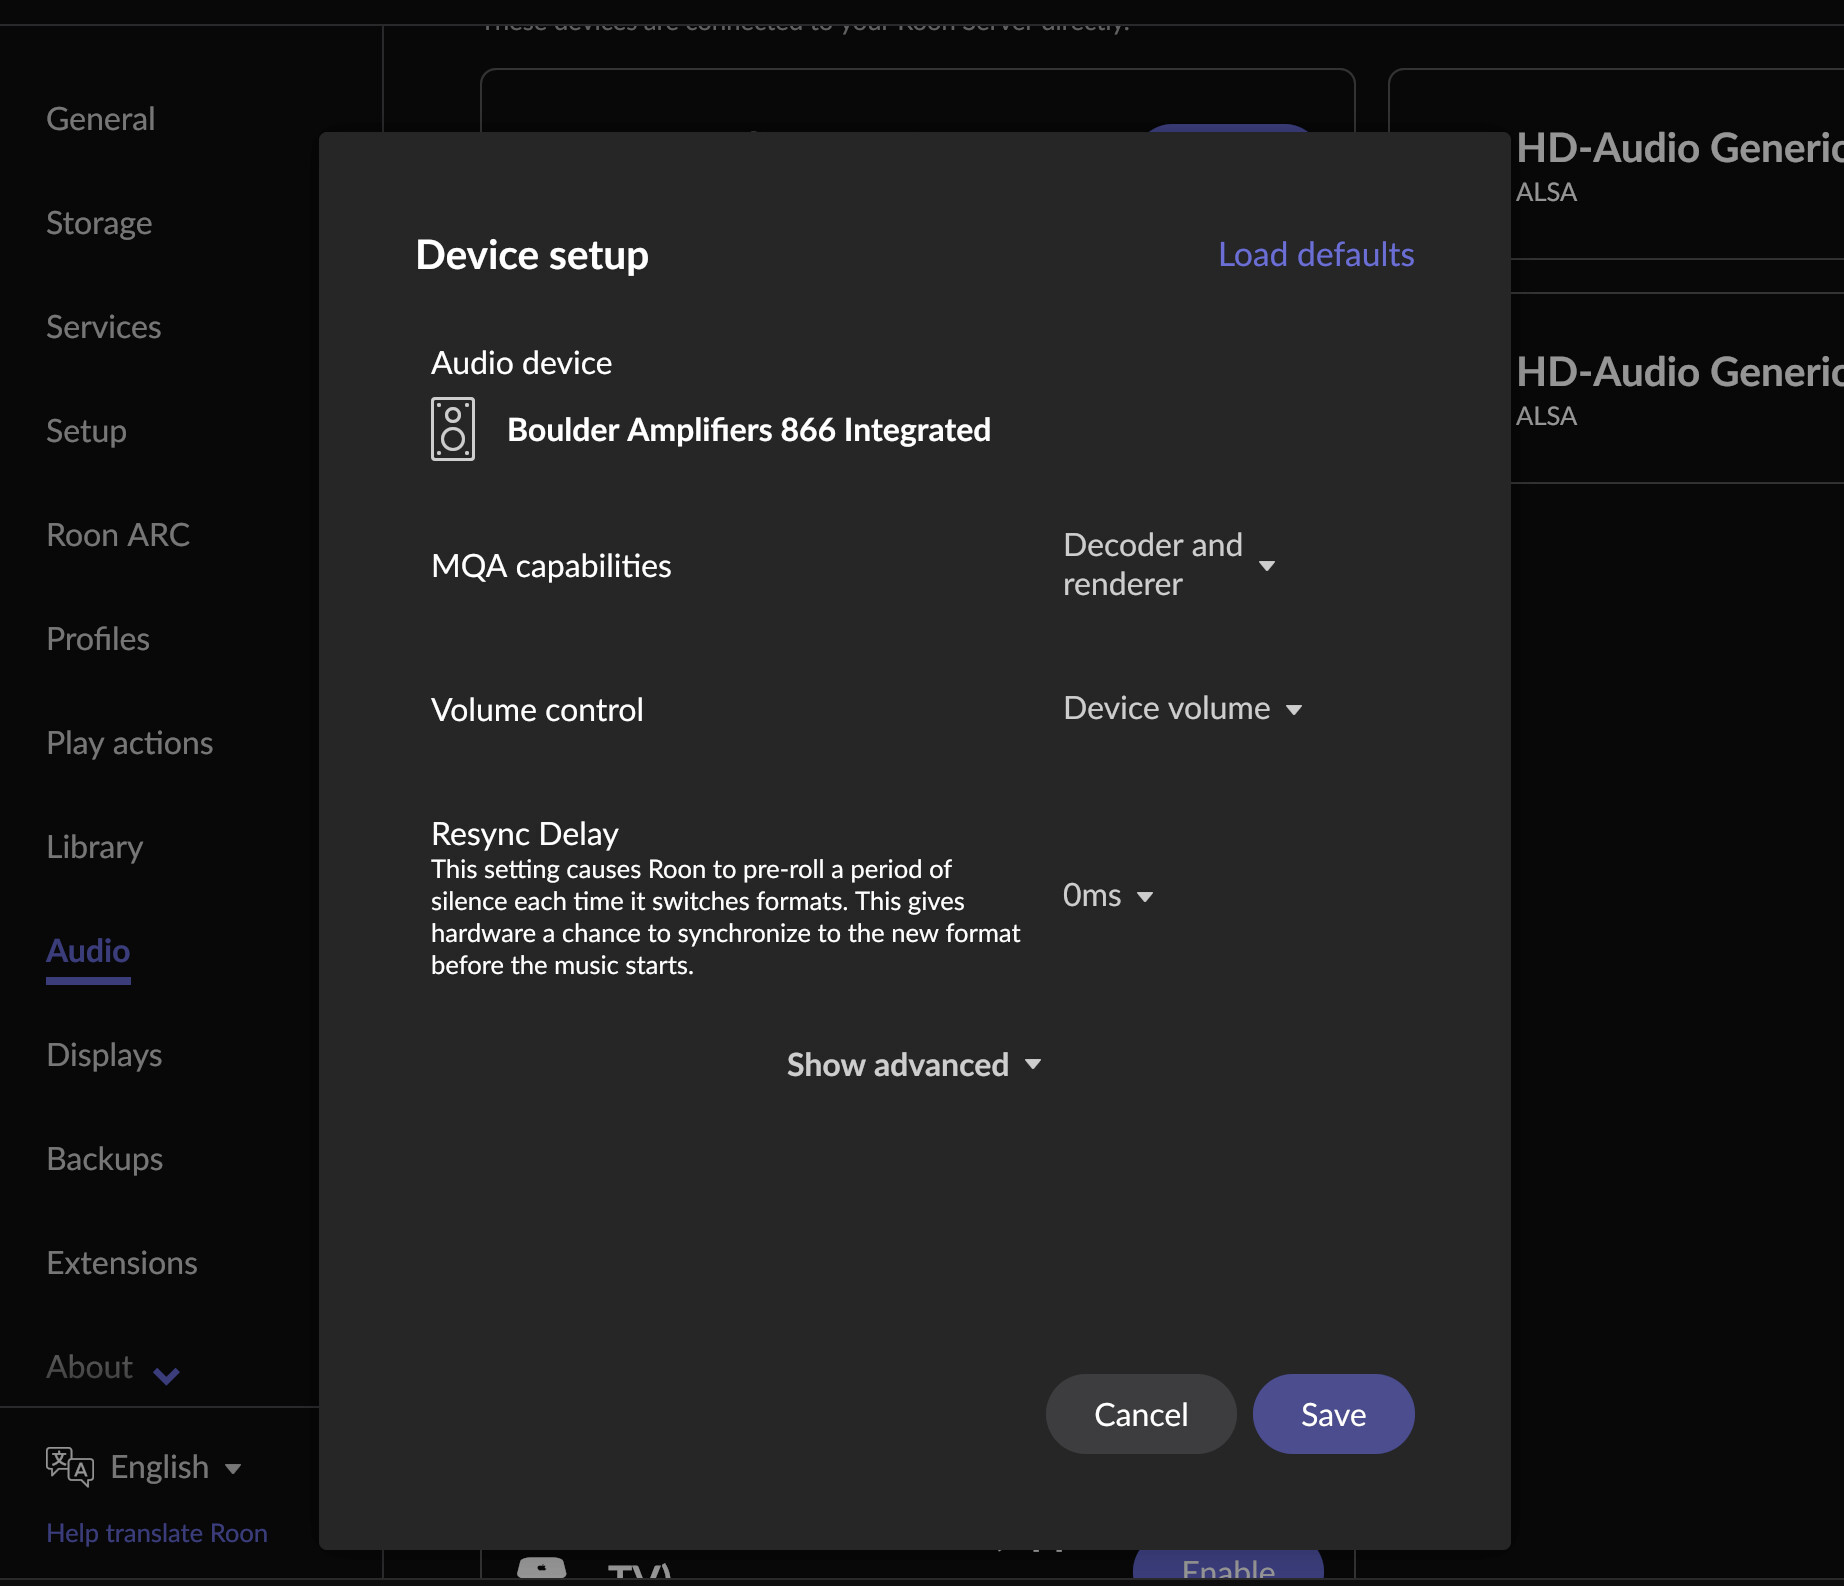Expand Show advanced settings
Viewport: 1844px width, 1586px height.
913,1065
